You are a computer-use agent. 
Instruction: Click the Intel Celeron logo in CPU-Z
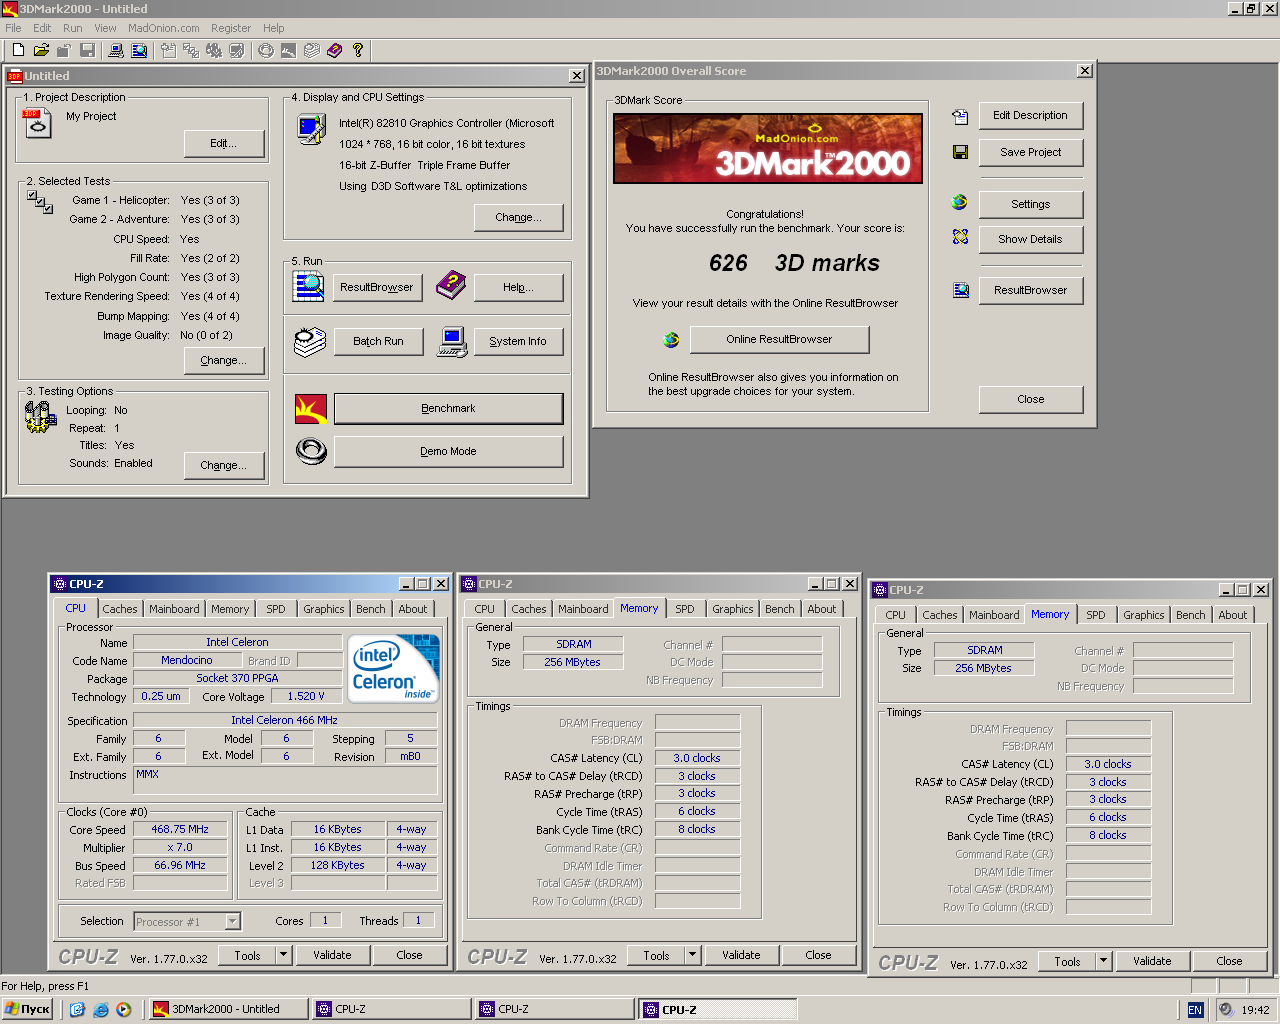coord(395,668)
